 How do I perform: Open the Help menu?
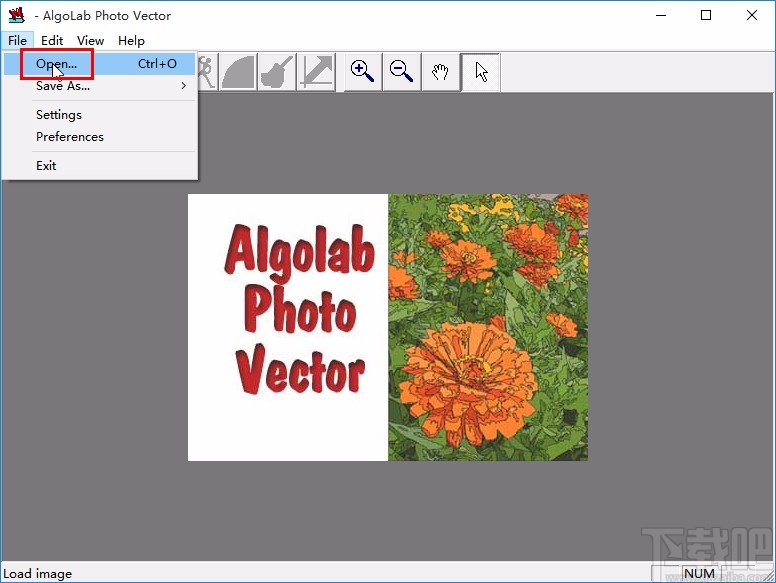click(131, 41)
